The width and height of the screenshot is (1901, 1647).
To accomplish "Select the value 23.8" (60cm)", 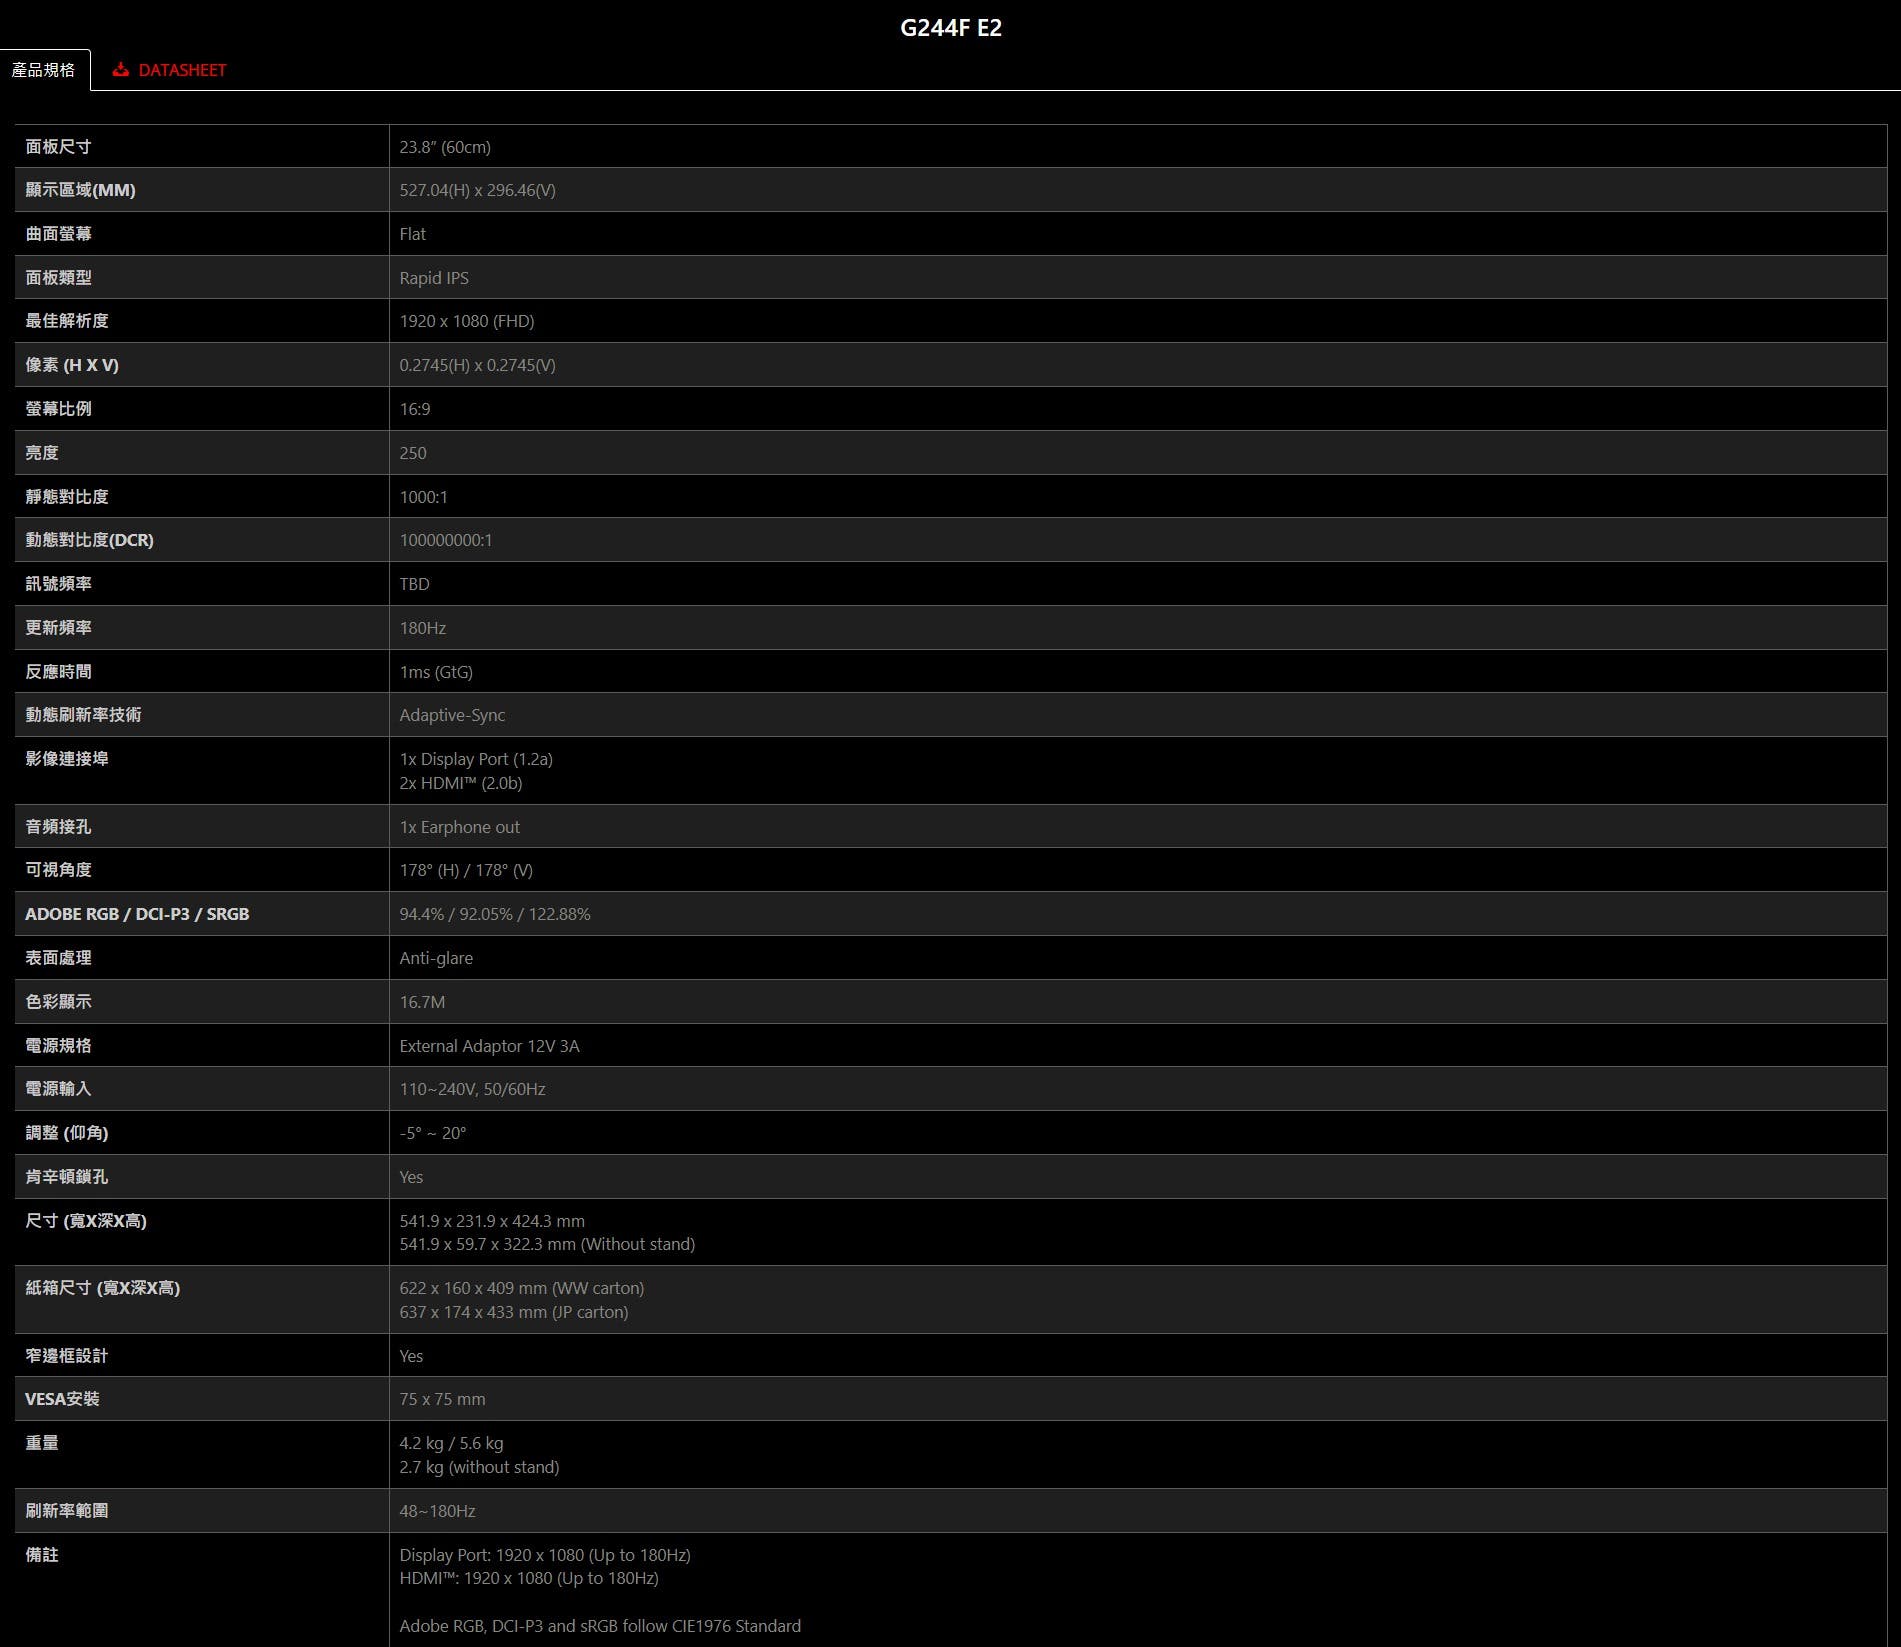I will (445, 147).
